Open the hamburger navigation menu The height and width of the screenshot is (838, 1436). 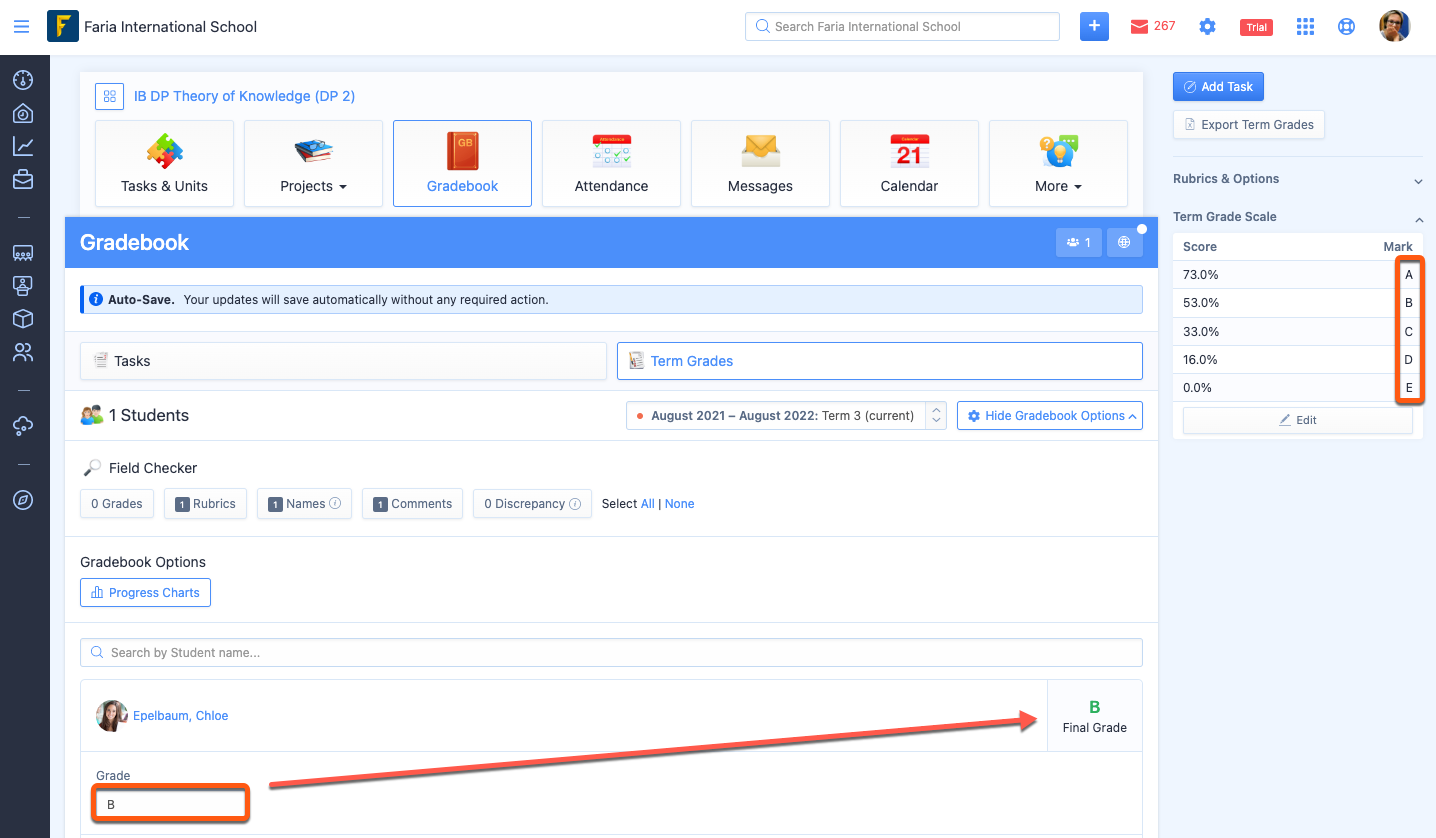click(21, 27)
